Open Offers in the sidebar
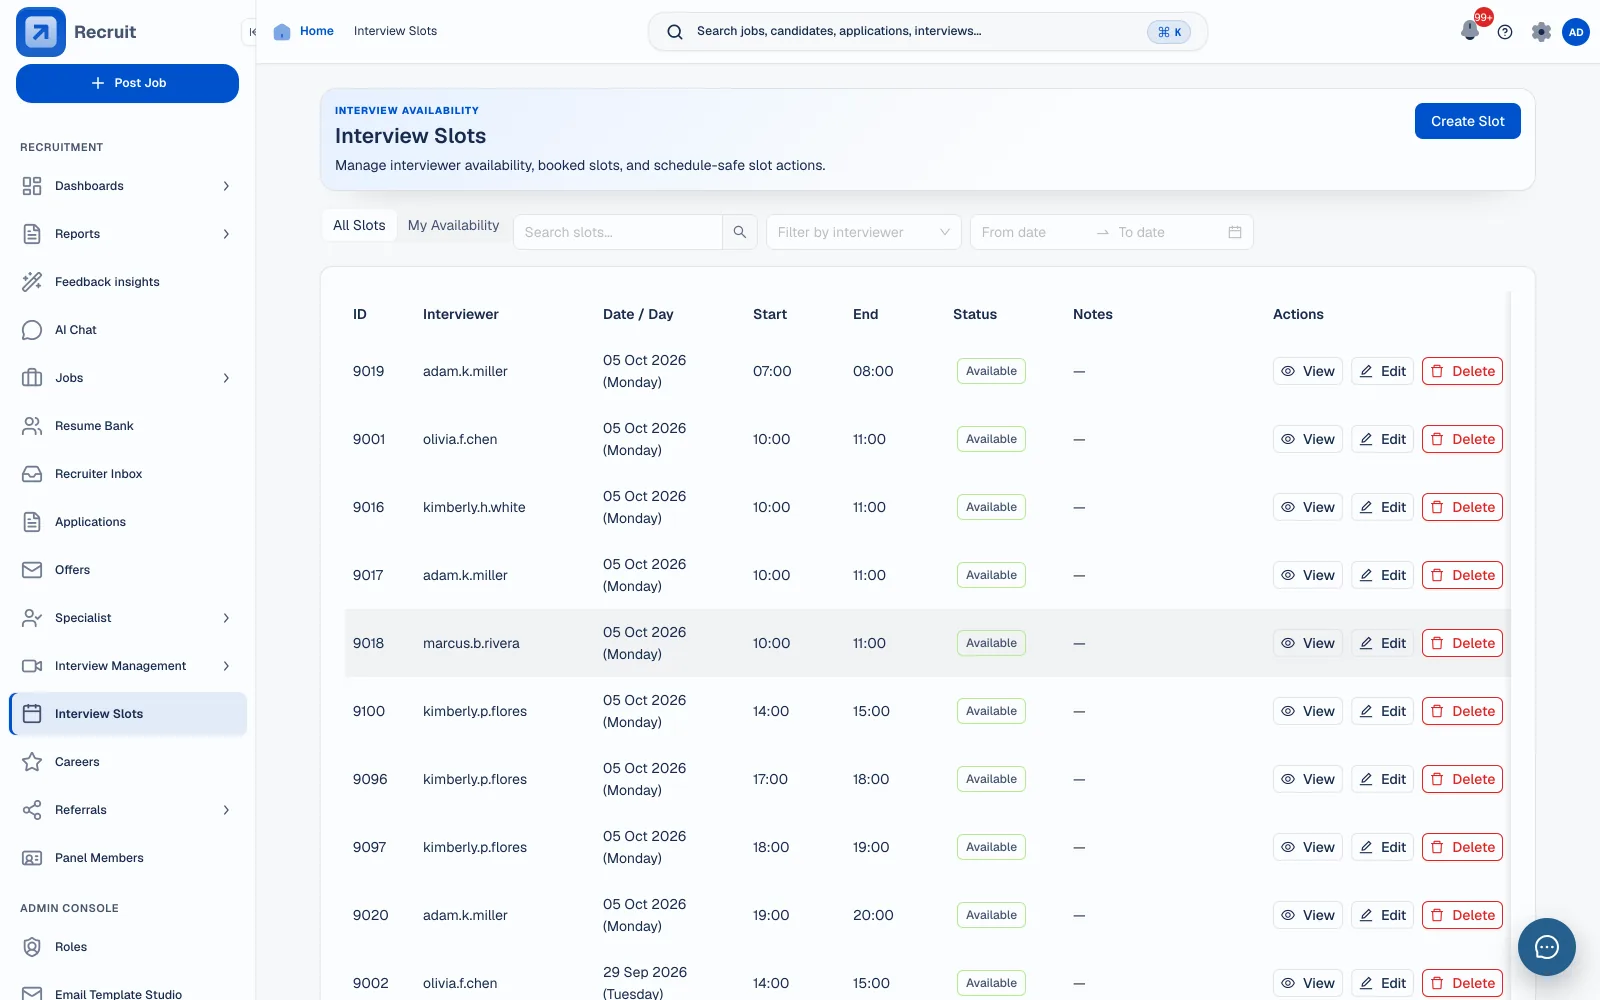 [x=127, y=570]
